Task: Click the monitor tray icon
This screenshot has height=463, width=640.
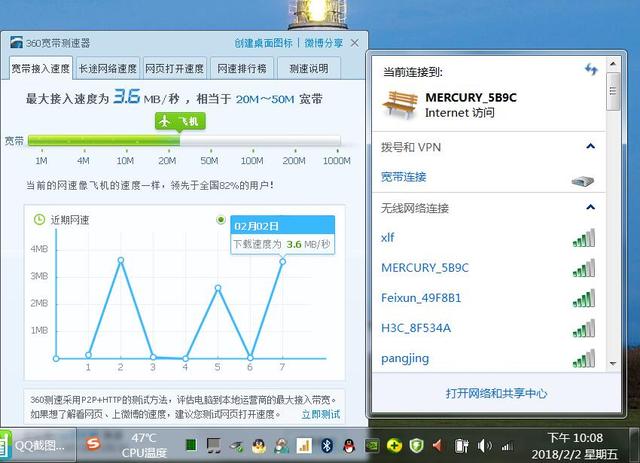Action: click(x=213, y=446)
